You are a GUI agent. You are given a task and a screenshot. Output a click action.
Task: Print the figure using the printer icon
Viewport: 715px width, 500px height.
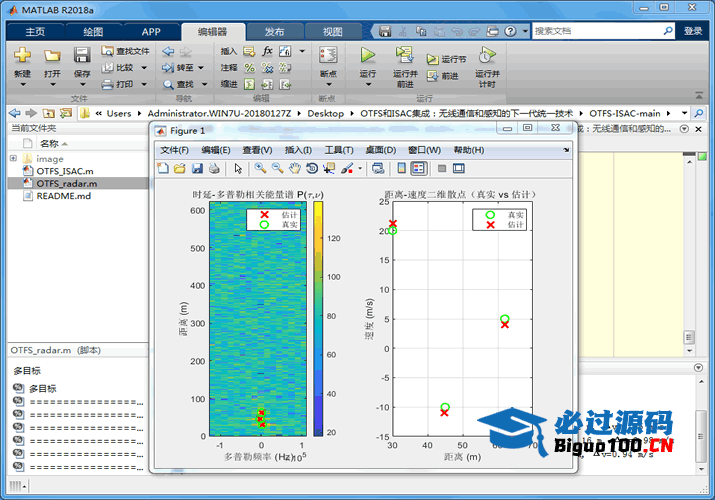tap(214, 168)
